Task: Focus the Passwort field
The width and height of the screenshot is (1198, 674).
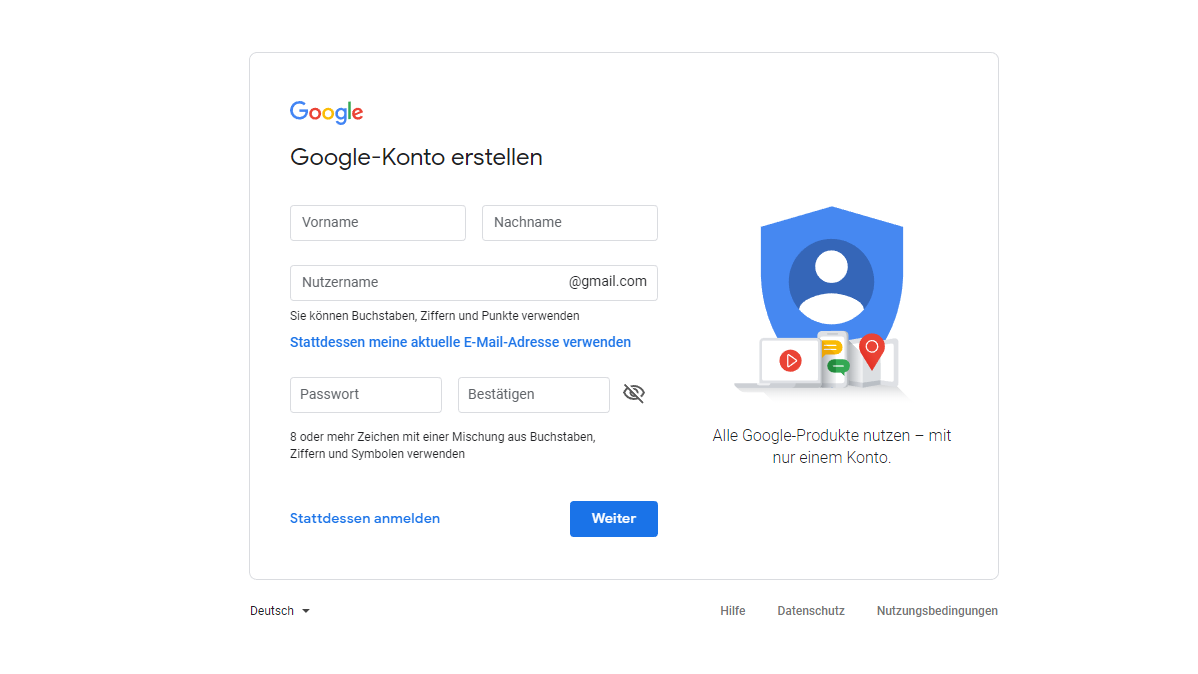Action: point(365,395)
